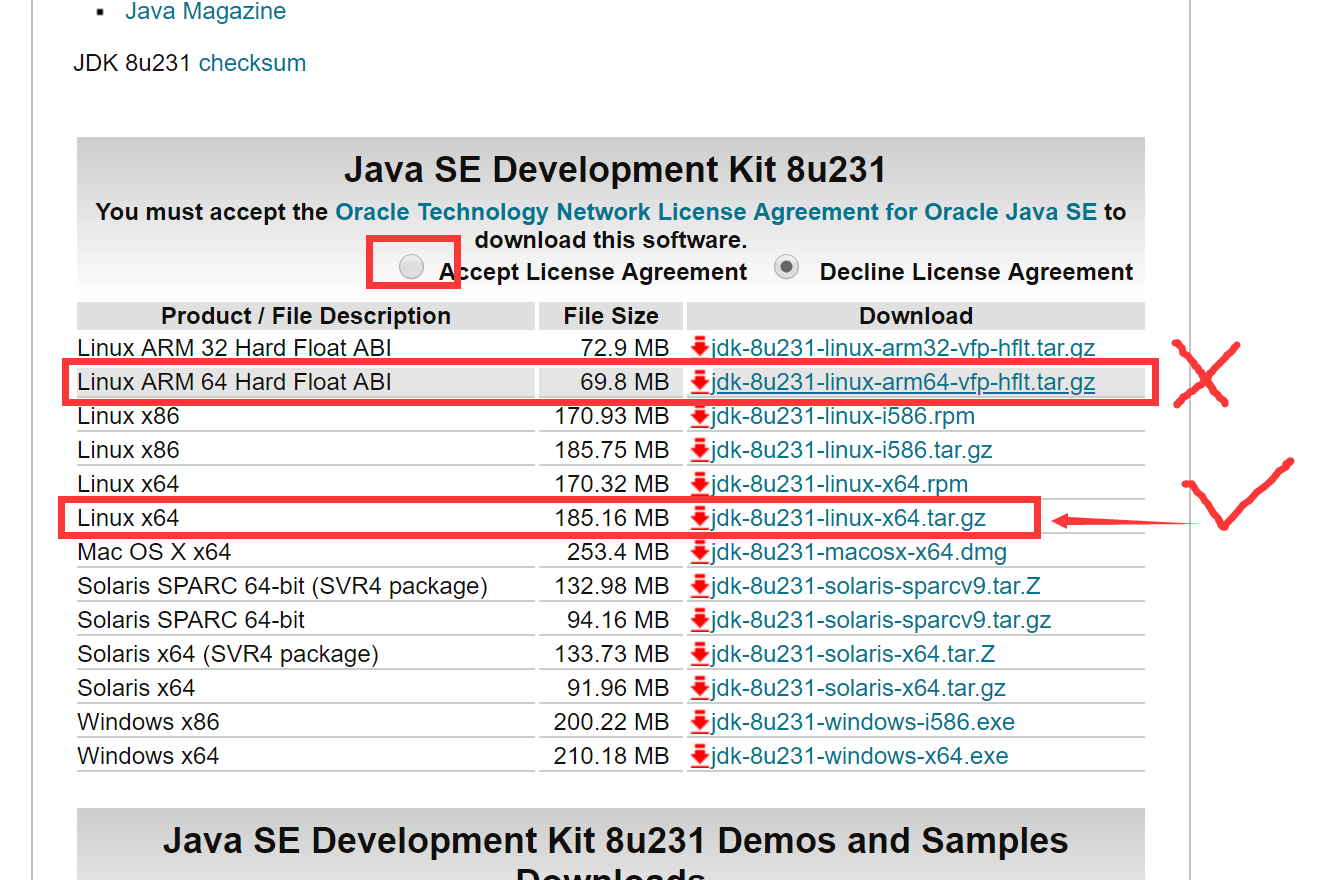The width and height of the screenshot is (1330, 880).
Task: Click the Linux ARM 64 Hard Float ABI cell
Action: [305, 382]
